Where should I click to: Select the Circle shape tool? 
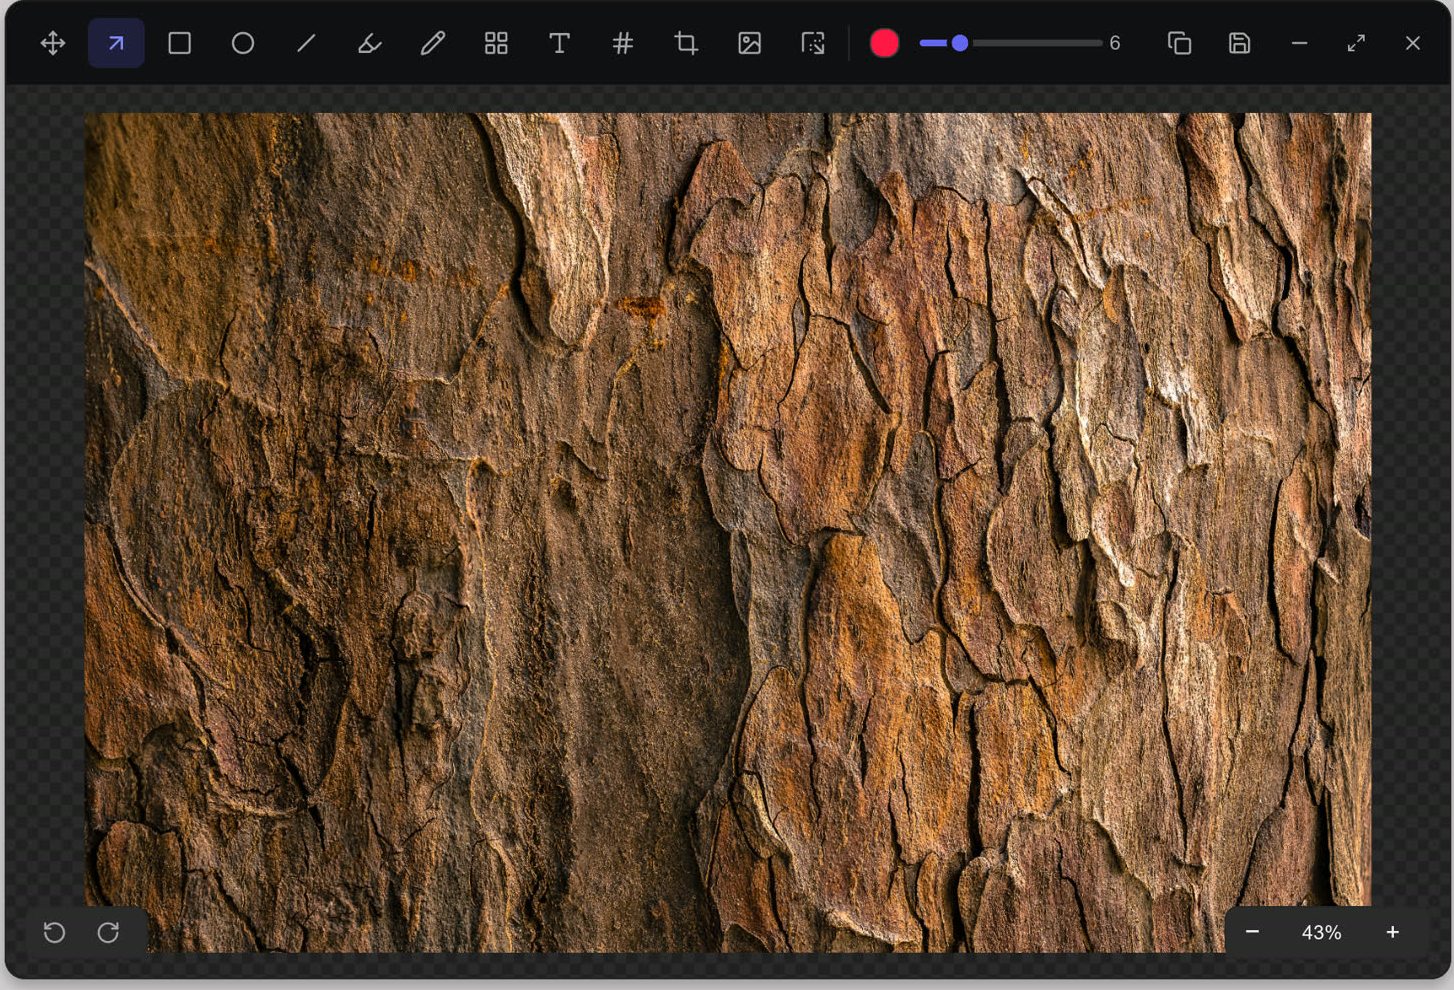click(x=243, y=43)
